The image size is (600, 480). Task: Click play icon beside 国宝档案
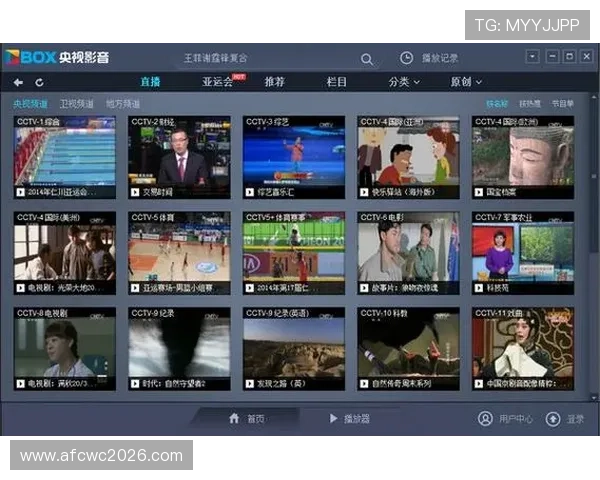point(478,192)
